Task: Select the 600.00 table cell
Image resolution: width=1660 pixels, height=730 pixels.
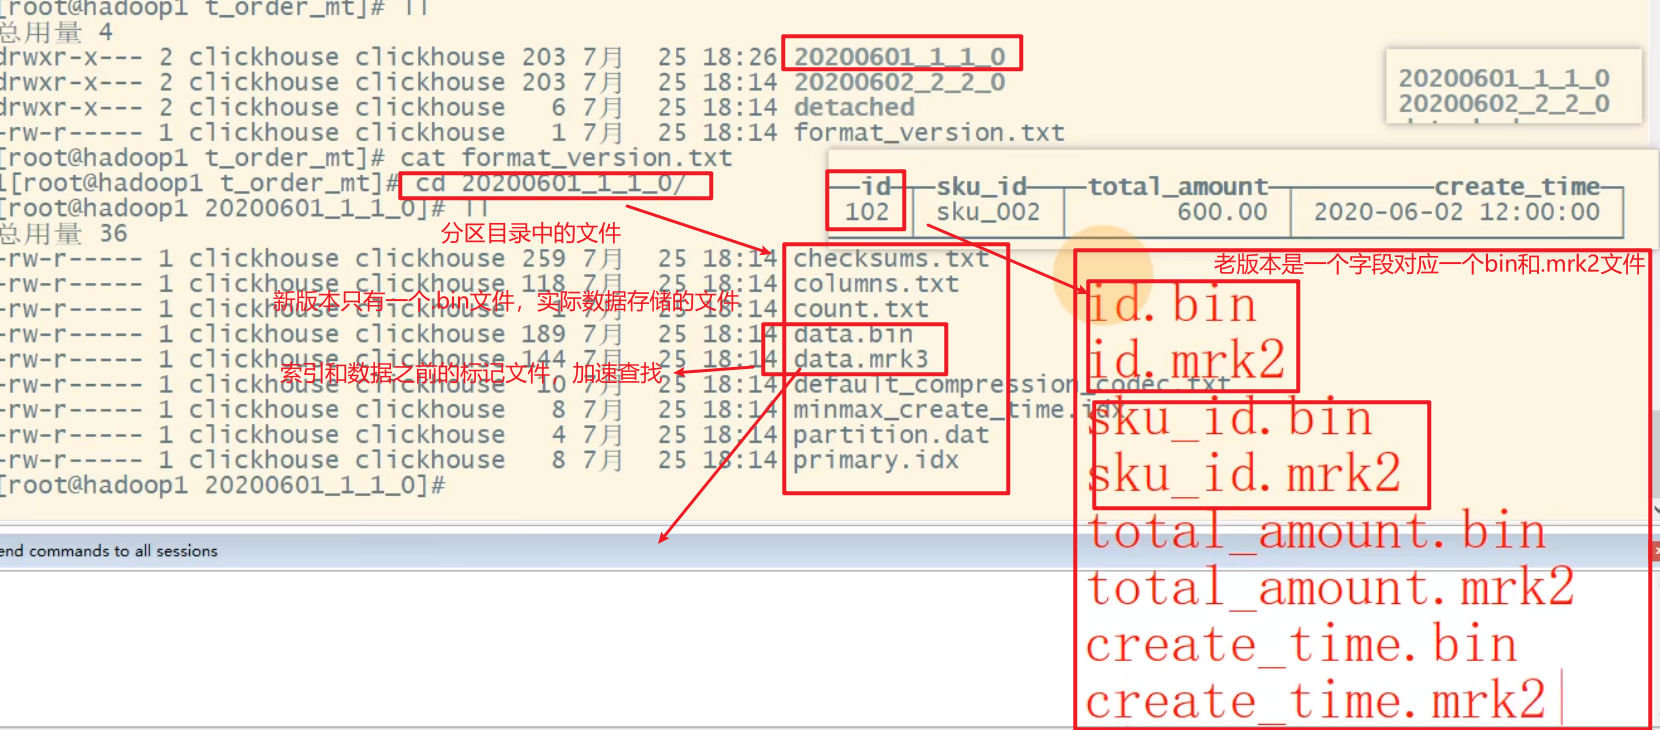Action: click(x=1222, y=212)
